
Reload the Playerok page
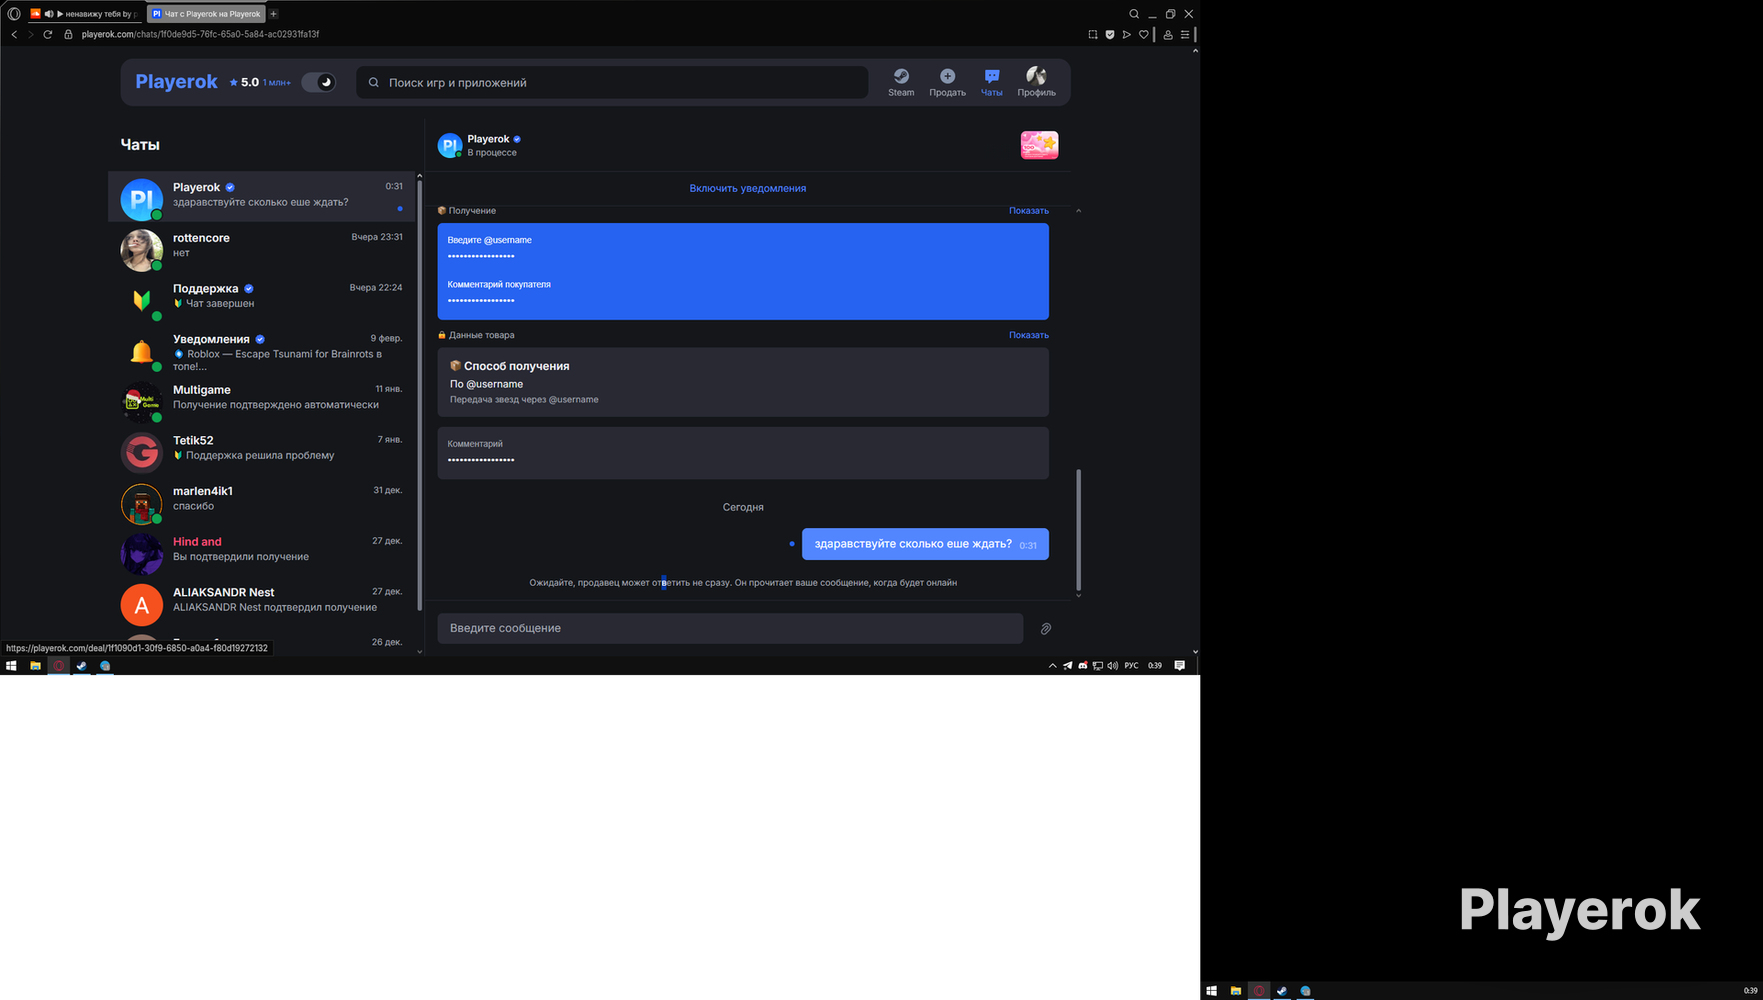tap(47, 34)
